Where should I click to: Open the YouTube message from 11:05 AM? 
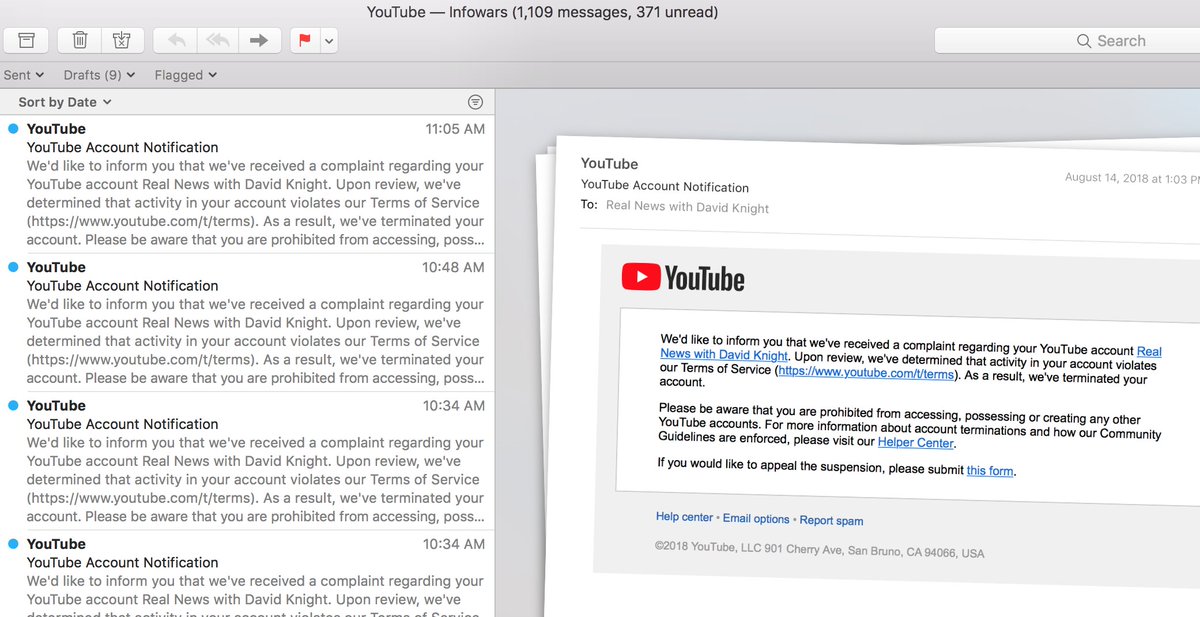click(247, 184)
